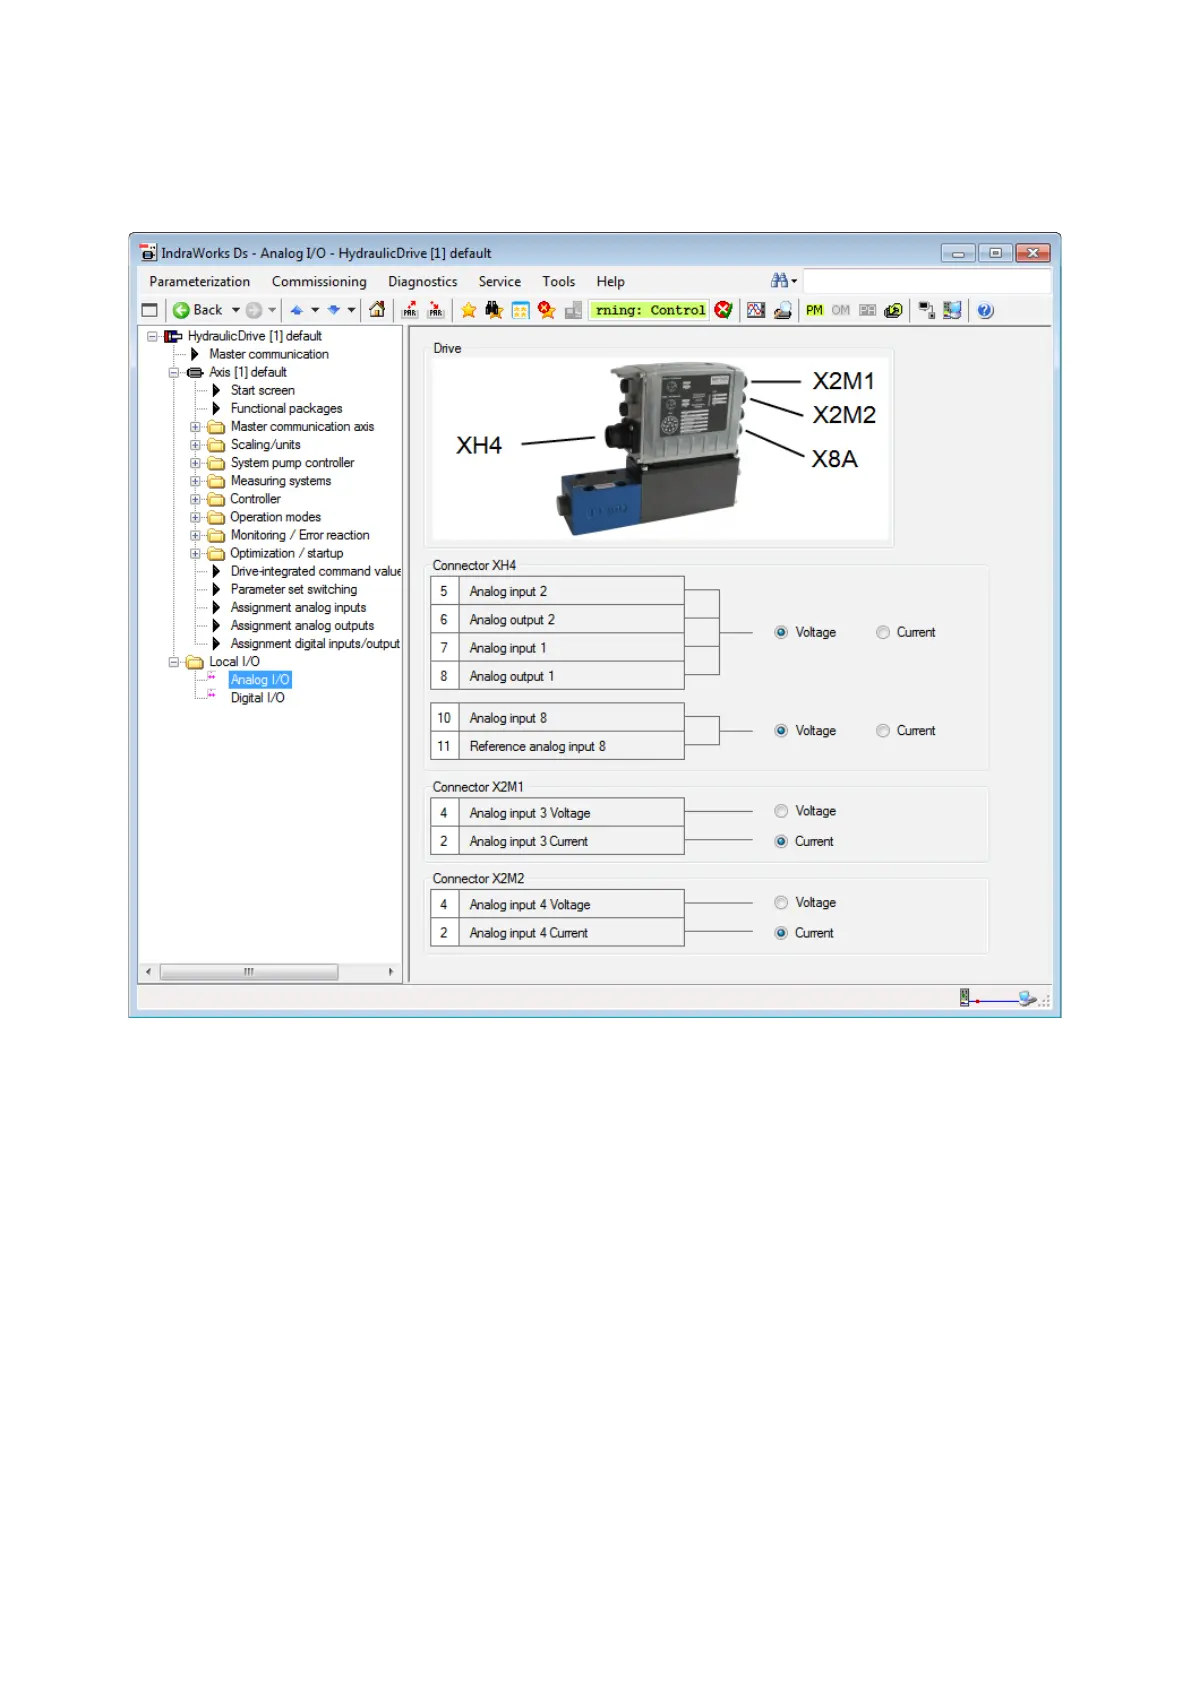Click the second PAR save parameters icon
Viewport: 1191px width, 1684px height.
coord(436,310)
